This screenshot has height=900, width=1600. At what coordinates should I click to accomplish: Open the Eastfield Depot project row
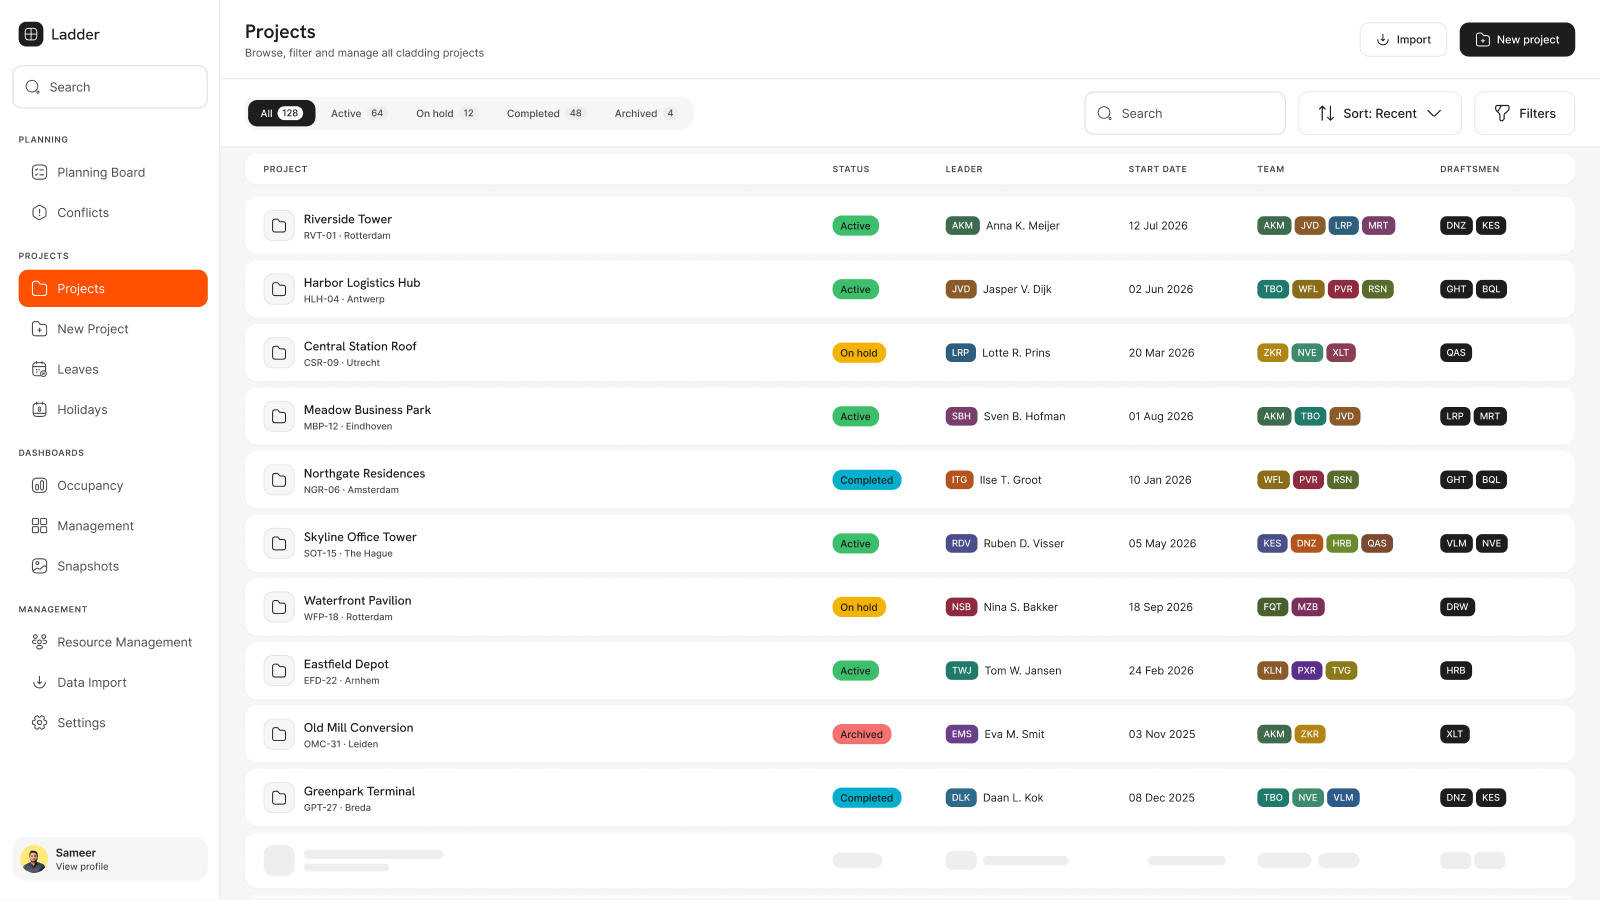(x=910, y=670)
